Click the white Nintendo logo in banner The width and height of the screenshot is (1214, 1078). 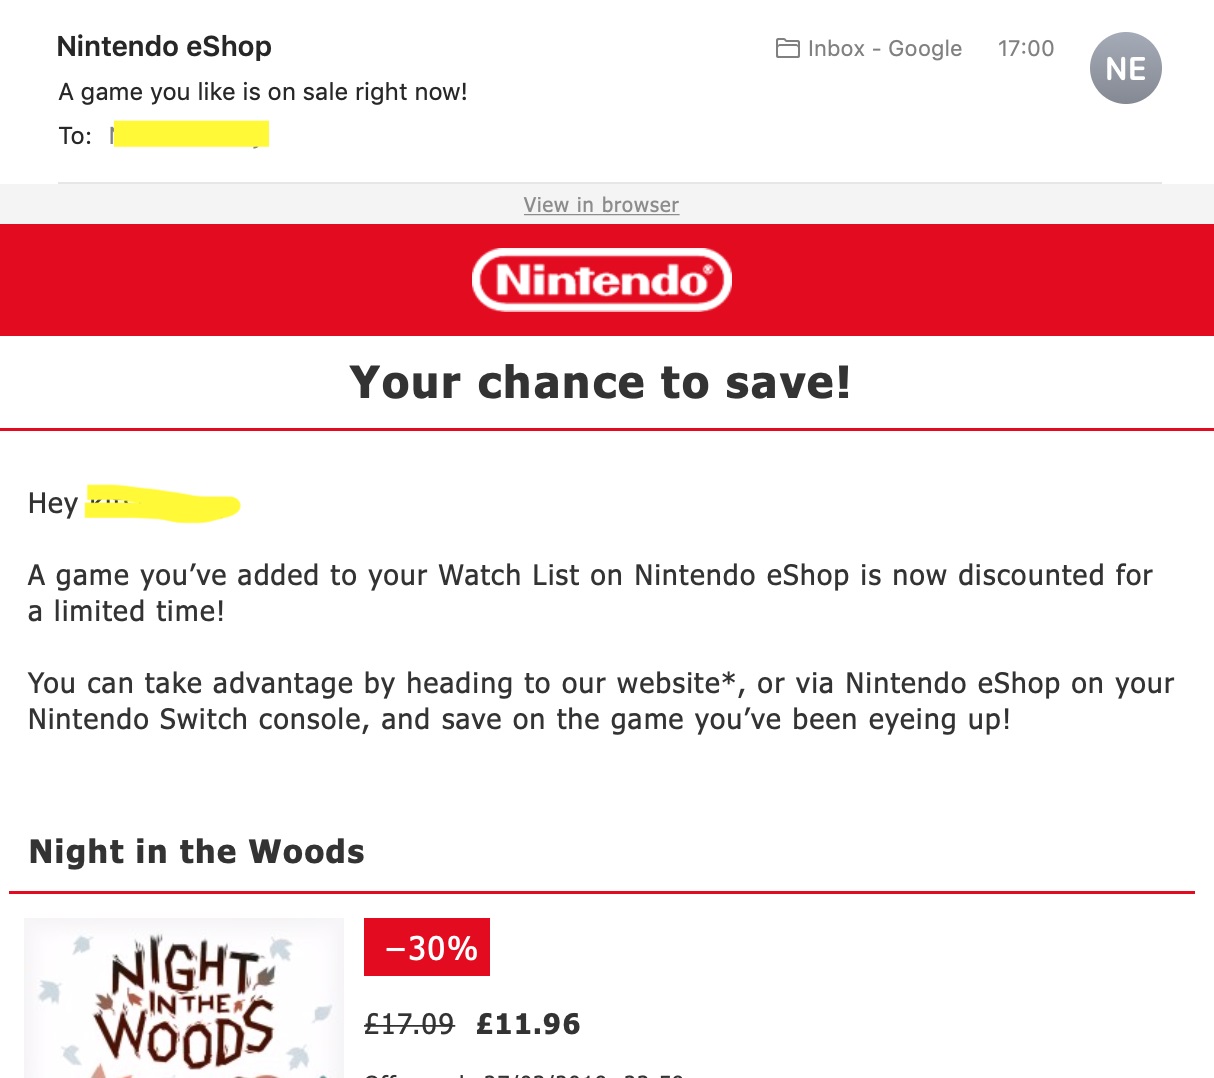coord(602,280)
